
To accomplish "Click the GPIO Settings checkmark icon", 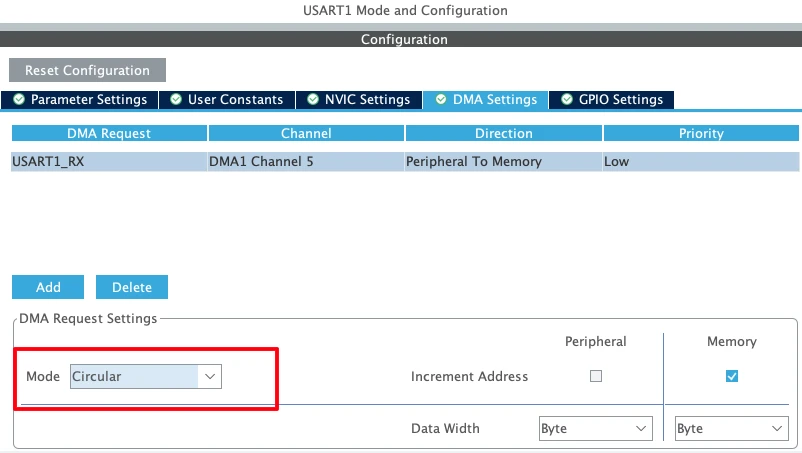I will tap(567, 100).
